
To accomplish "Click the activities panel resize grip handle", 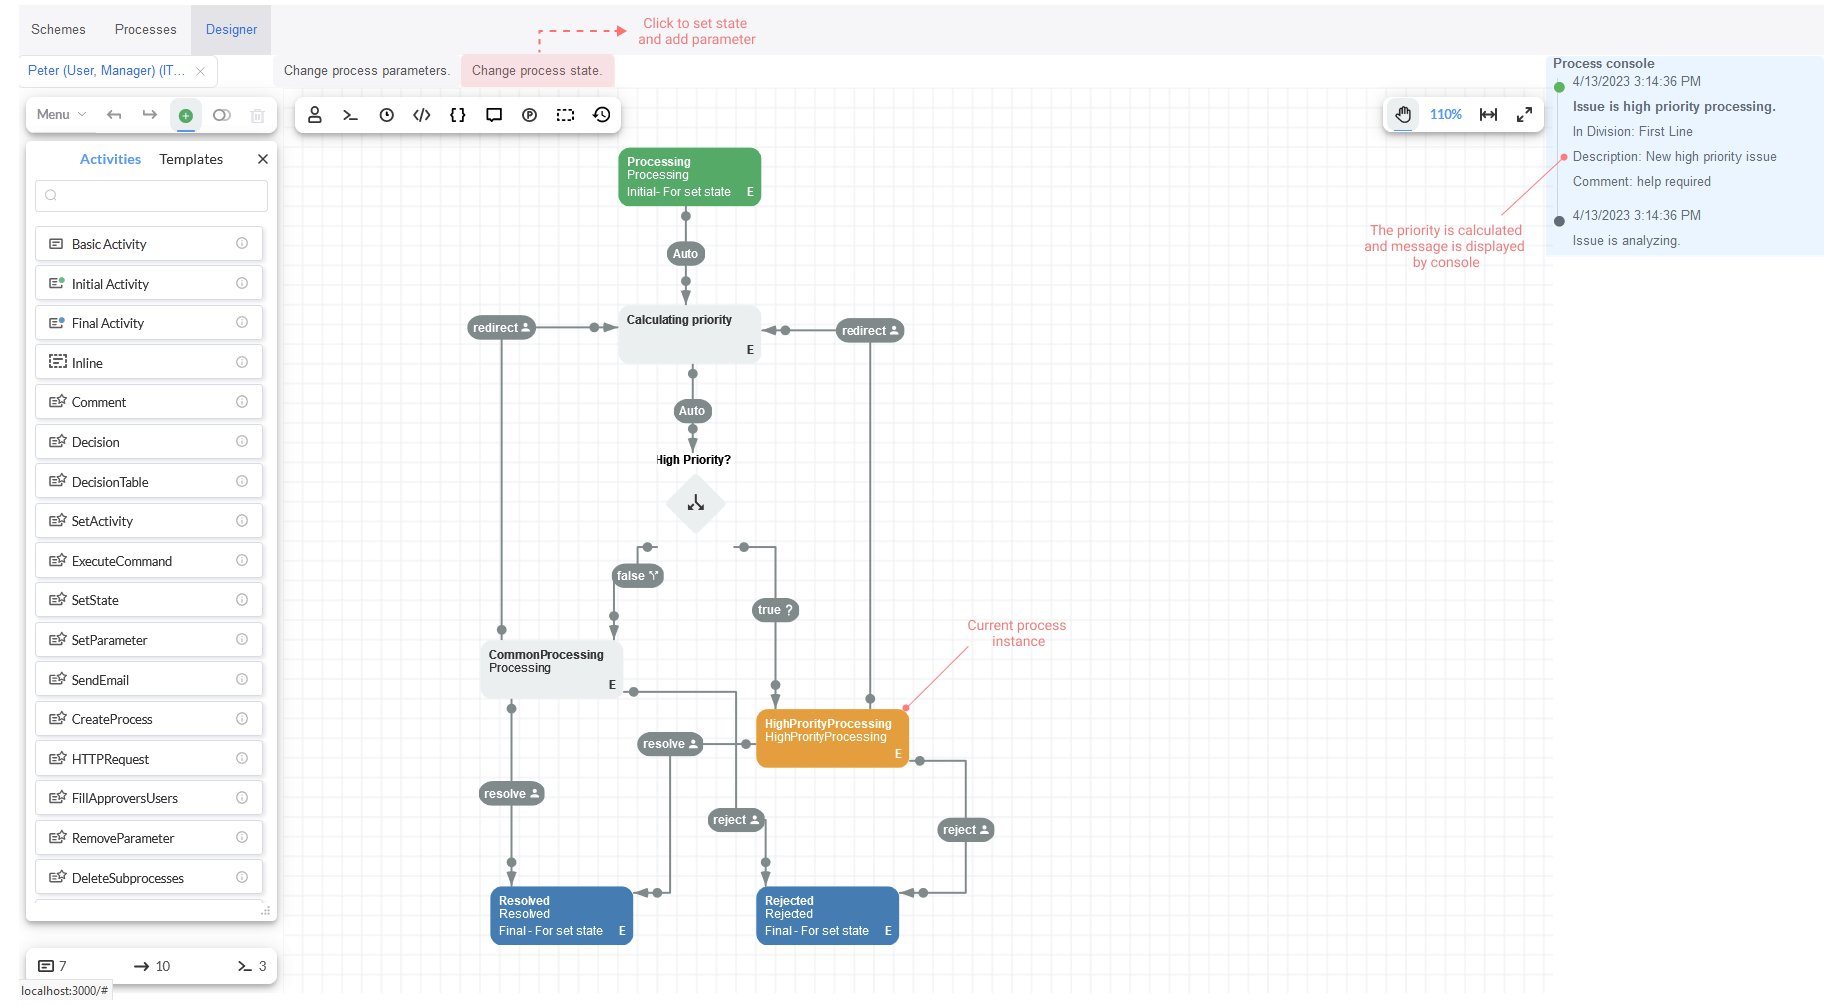I will [x=265, y=911].
